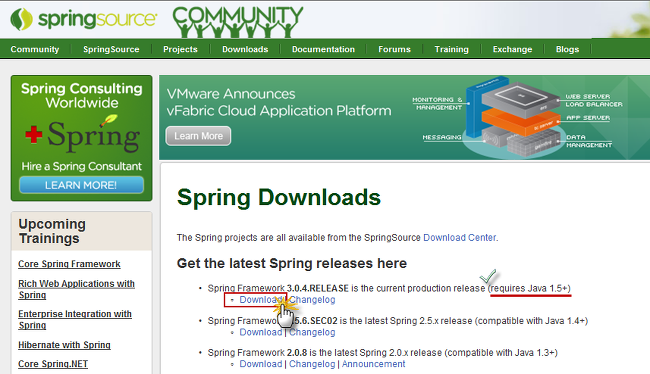This screenshot has width=650, height=374.
Task: Open Documentation in the nav bar
Action: point(323,49)
